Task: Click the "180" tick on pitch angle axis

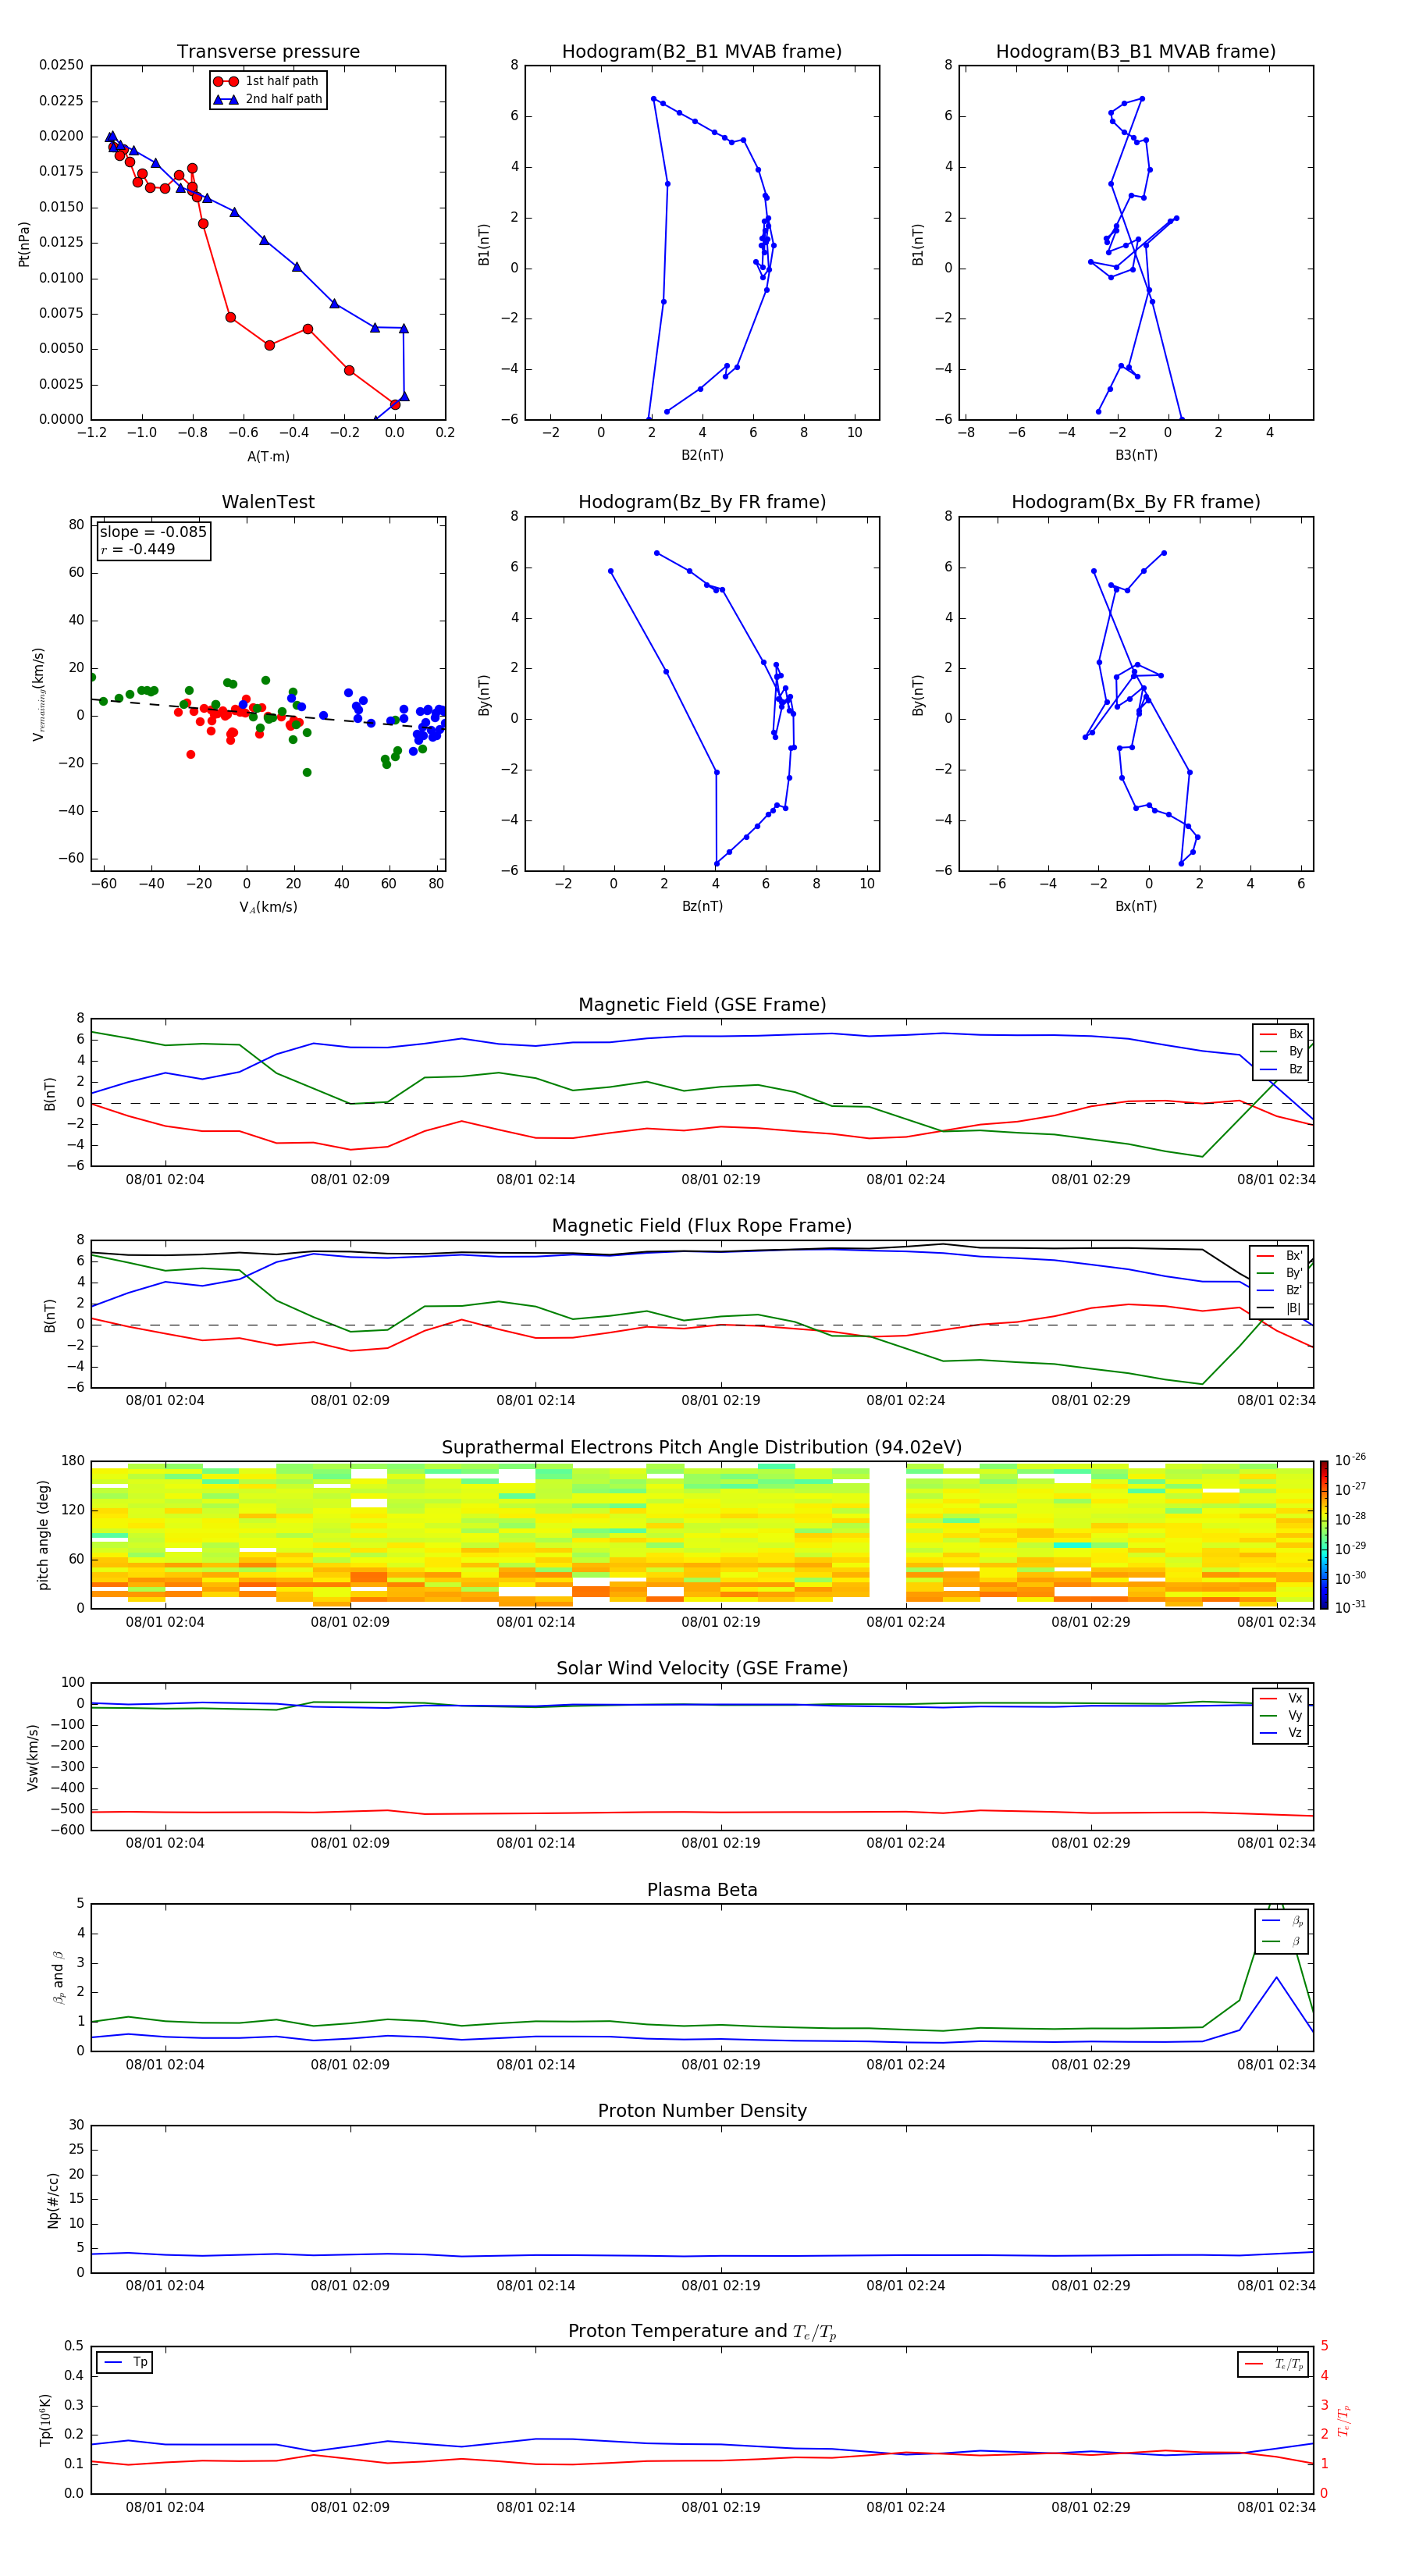Action: click(73, 1461)
